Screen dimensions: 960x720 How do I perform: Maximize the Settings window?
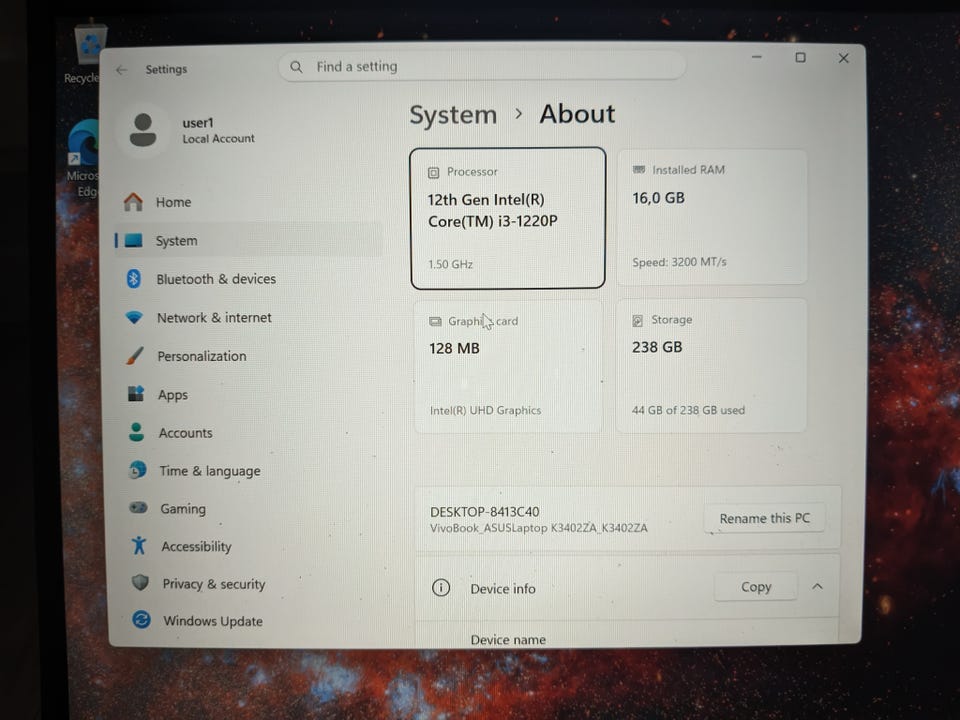(x=800, y=58)
